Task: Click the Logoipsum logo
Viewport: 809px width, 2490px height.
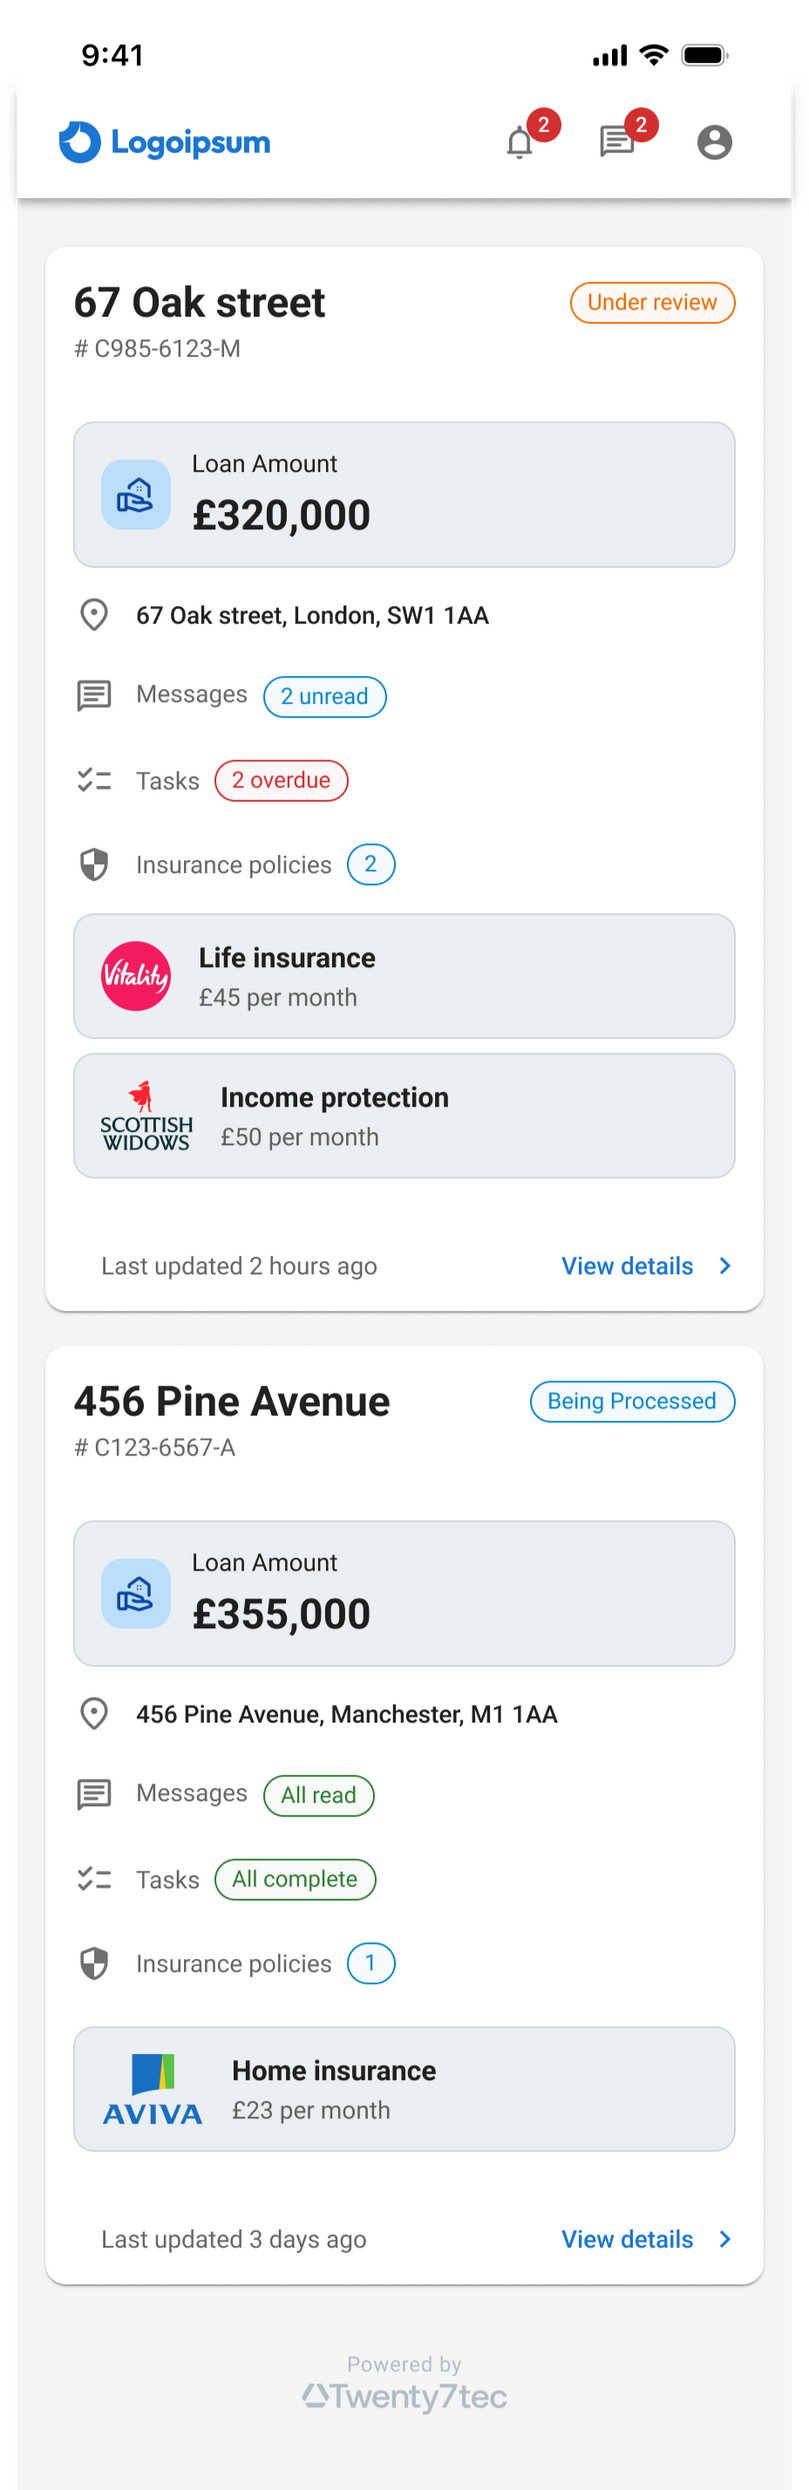Action: [165, 142]
